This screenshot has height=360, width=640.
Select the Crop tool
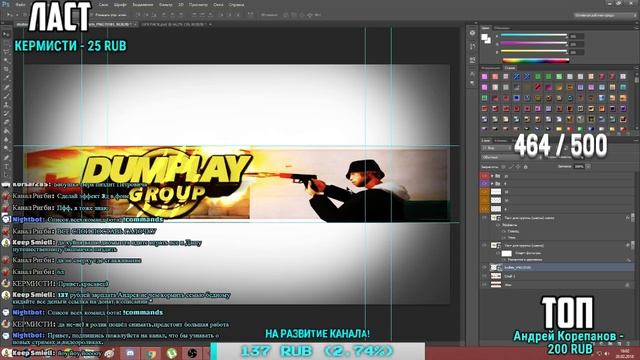pyautogui.click(x=6, y=69)
